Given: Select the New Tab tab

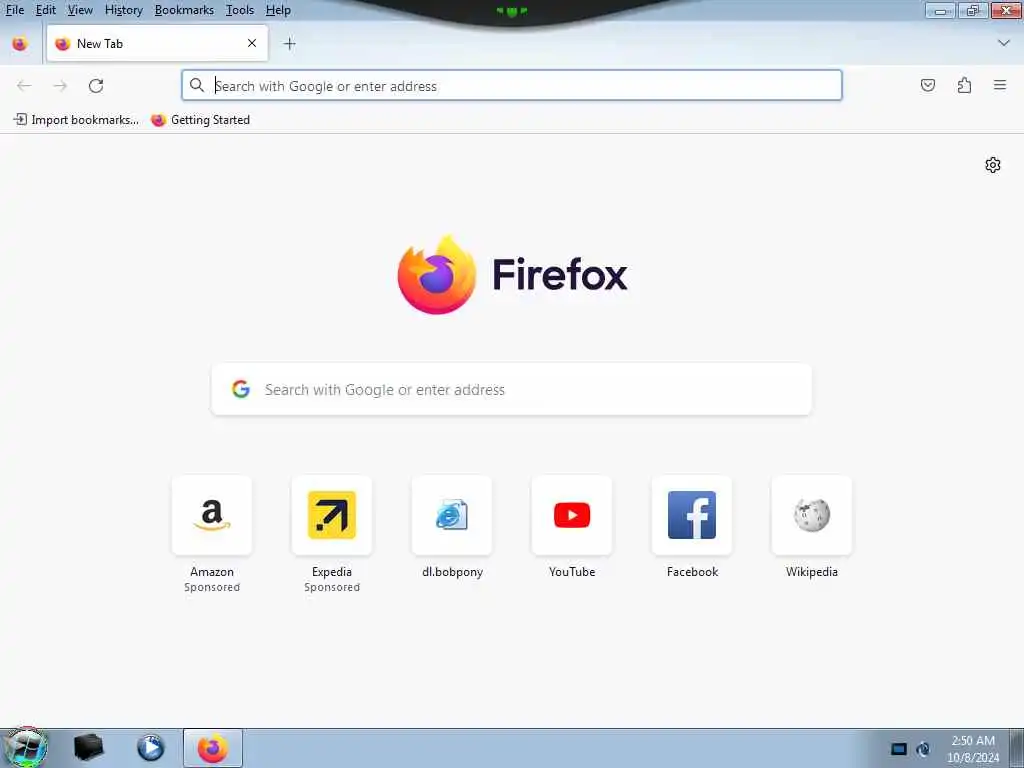Looking at the screenshot, I should coord(157,43).
